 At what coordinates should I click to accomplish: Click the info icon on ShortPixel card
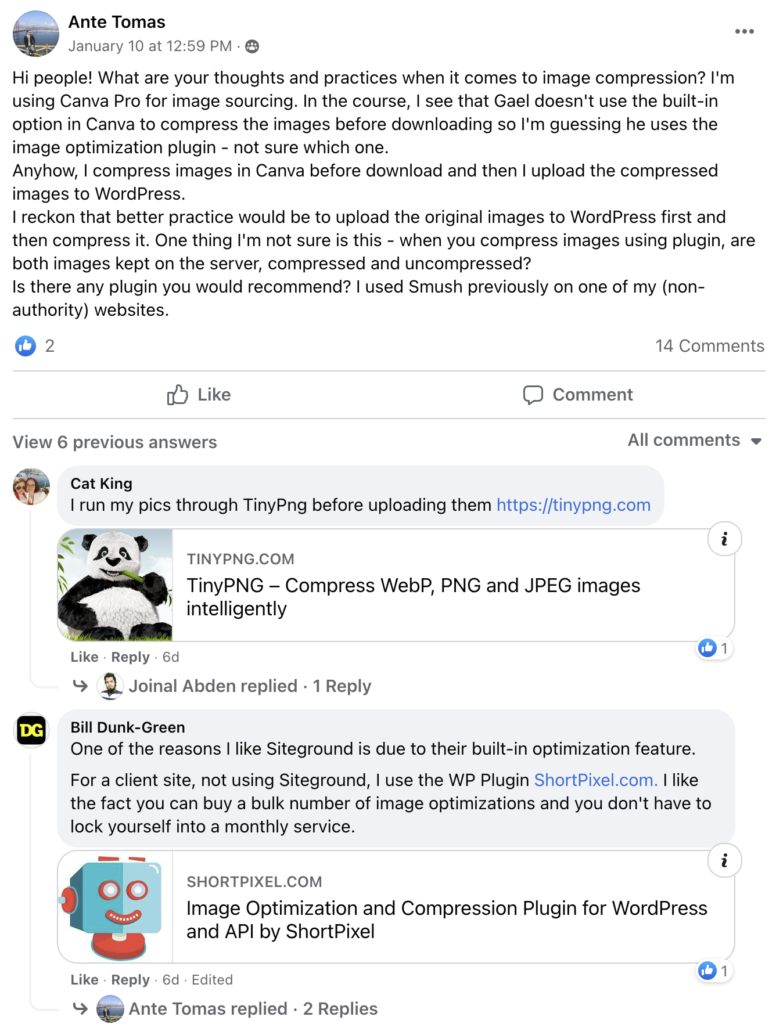coord(724,861)
